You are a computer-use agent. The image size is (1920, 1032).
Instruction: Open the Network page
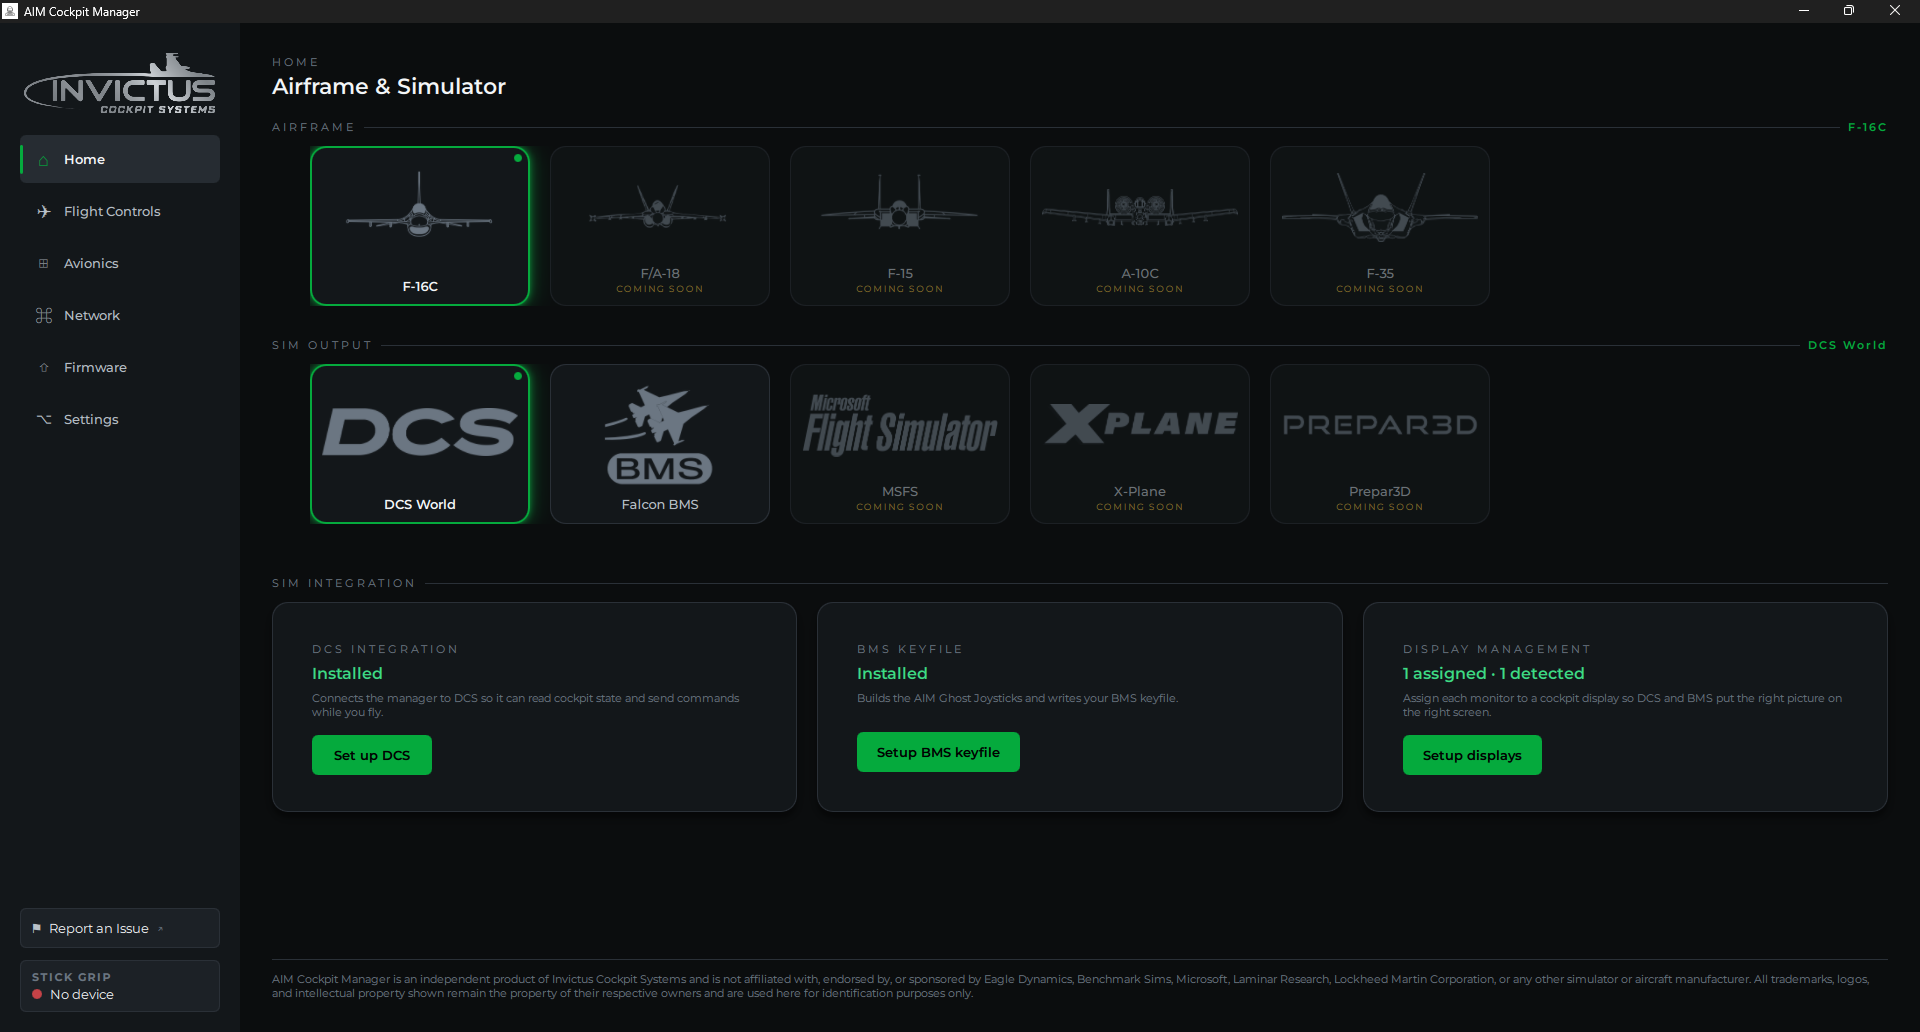[120, 315]
